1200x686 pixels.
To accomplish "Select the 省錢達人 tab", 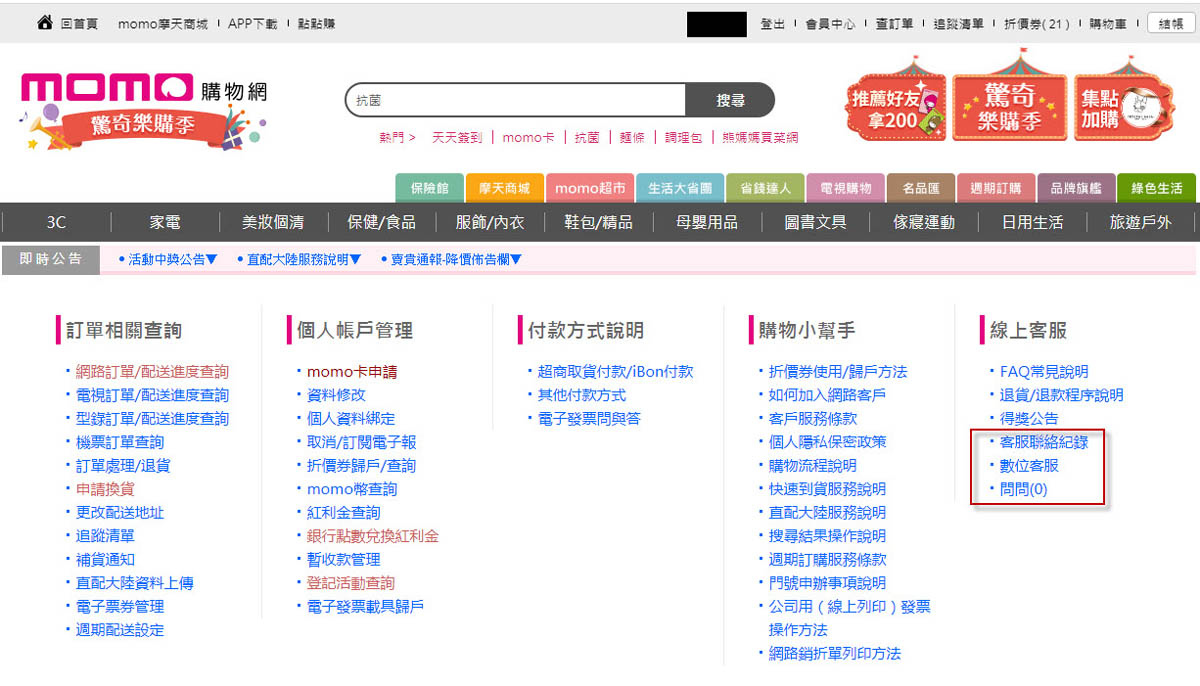I will 765,188.
